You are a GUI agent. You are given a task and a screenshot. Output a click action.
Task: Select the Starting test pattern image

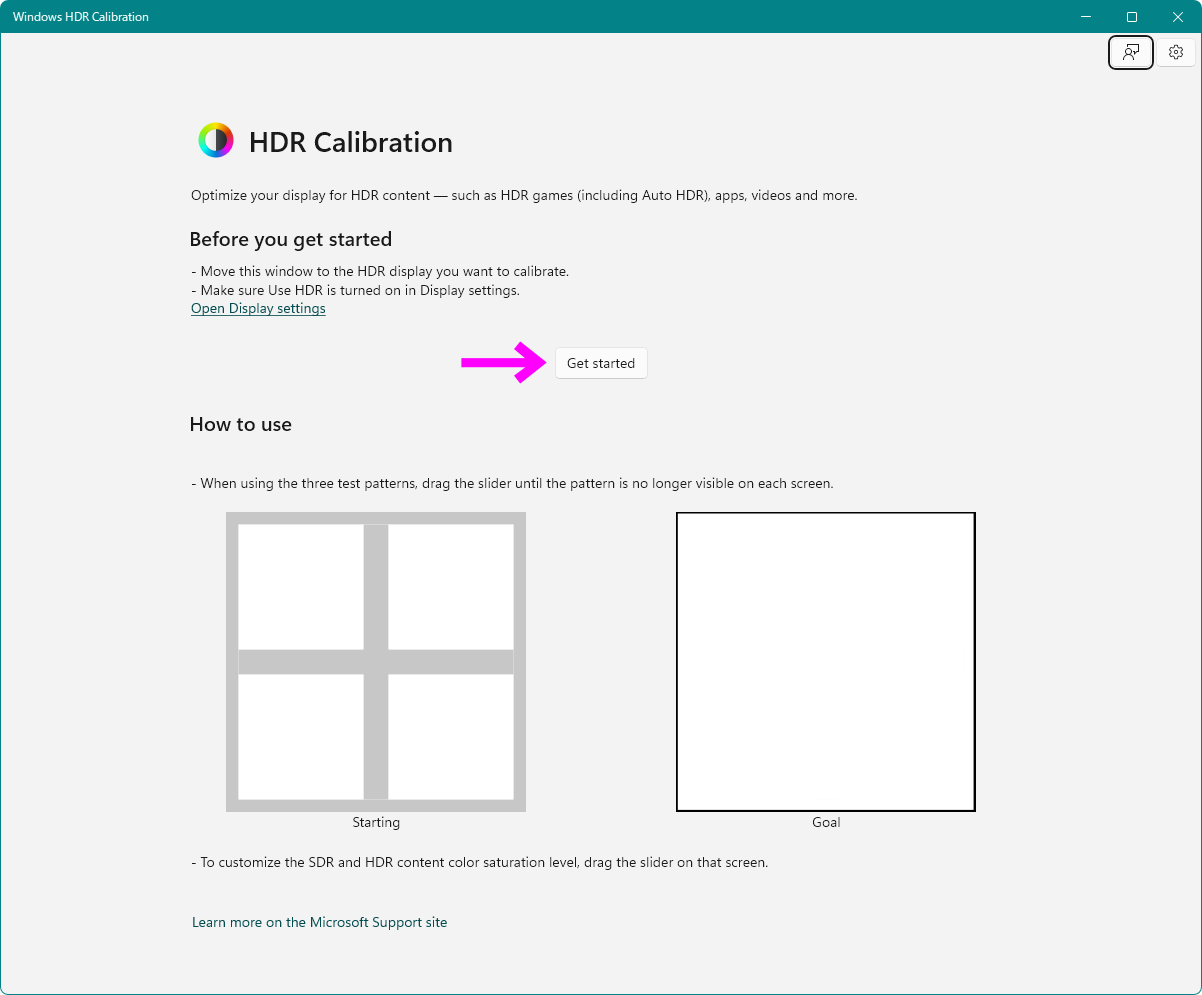click(x=376, y=662)
